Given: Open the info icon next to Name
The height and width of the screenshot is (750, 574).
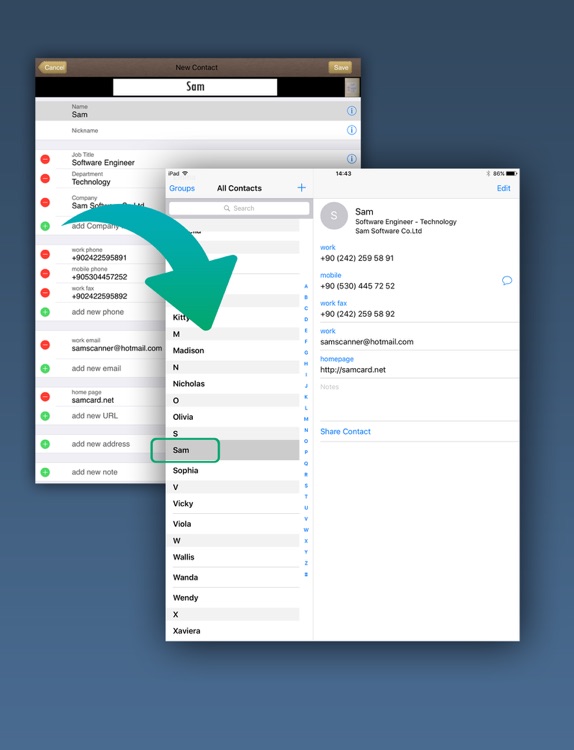Looking at the screenshot, I should pos(352,111).
